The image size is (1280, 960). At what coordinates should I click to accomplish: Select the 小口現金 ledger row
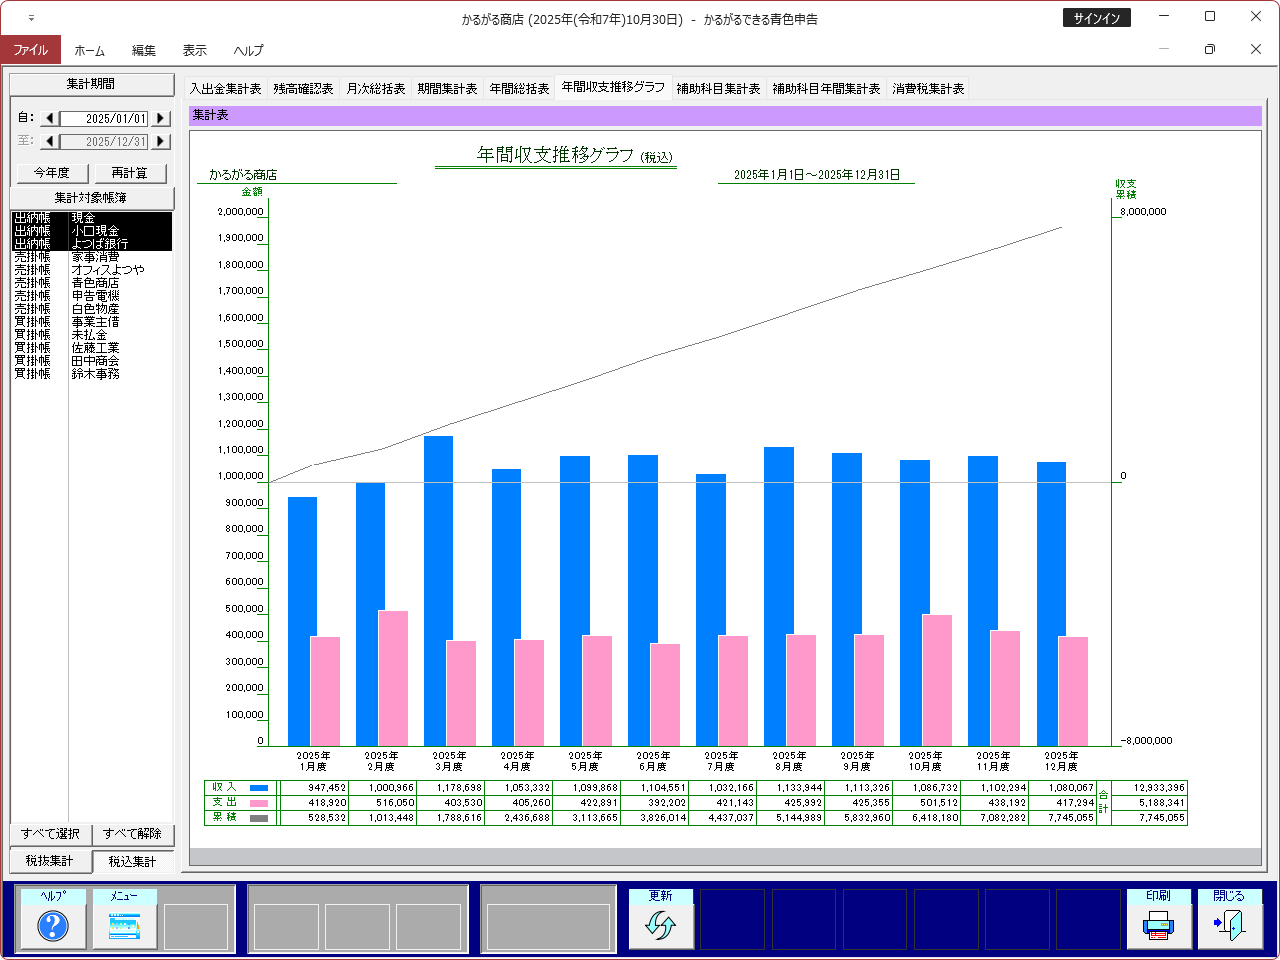pyautogui.click(x=95, y=231)
